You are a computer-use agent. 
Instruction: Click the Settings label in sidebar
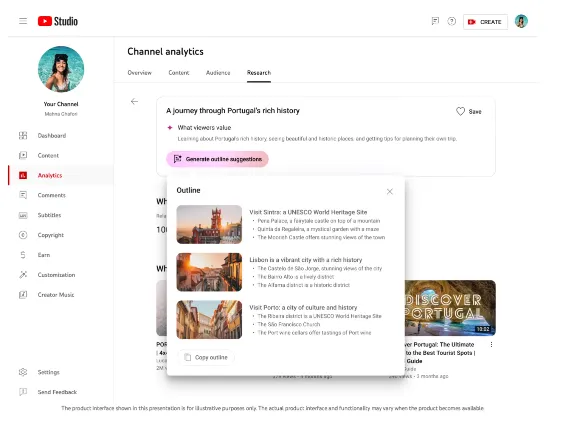49,372
